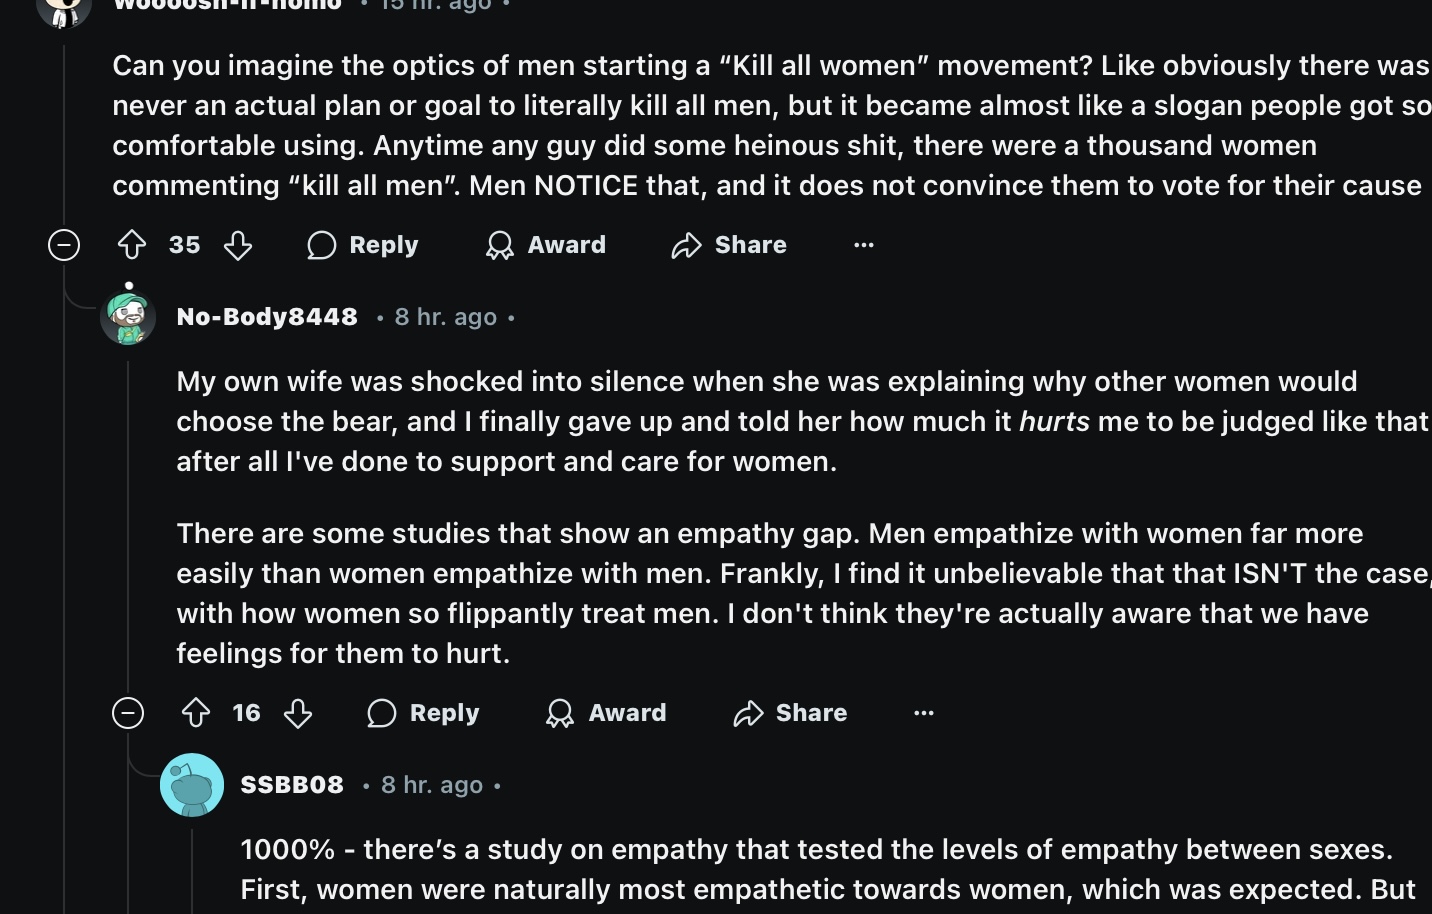Viewport: 1432px width, 914px height.
Task: Reply to the comment with 35 points
Action: coord(363,245)
